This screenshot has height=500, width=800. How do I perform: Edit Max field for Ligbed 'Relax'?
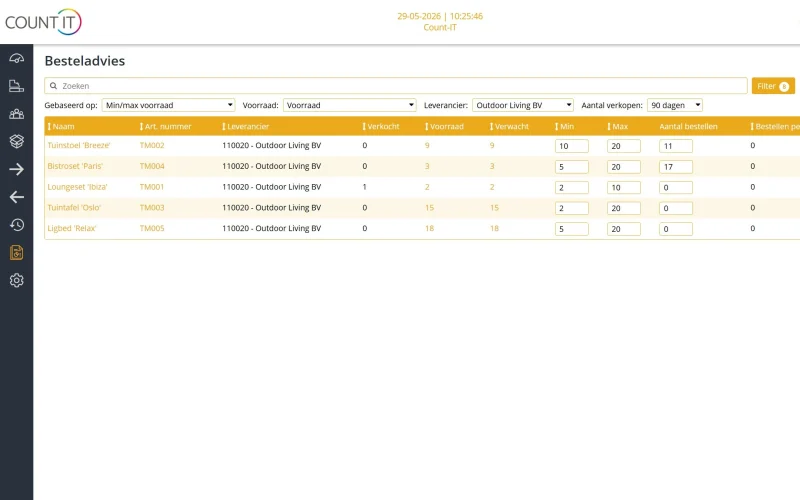click(x=623, y=229)
